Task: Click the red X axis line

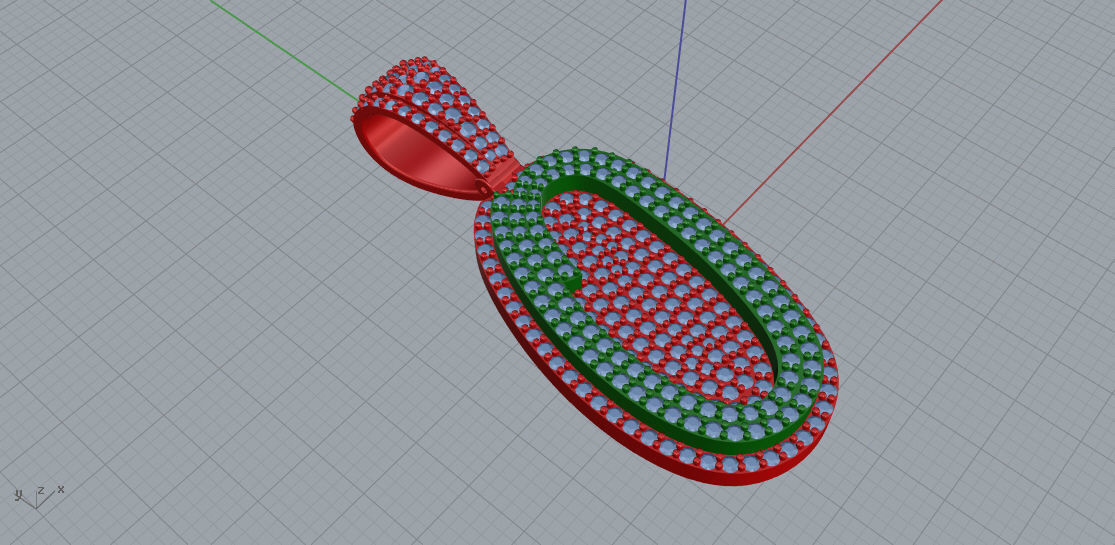Action: pos(832,110)
